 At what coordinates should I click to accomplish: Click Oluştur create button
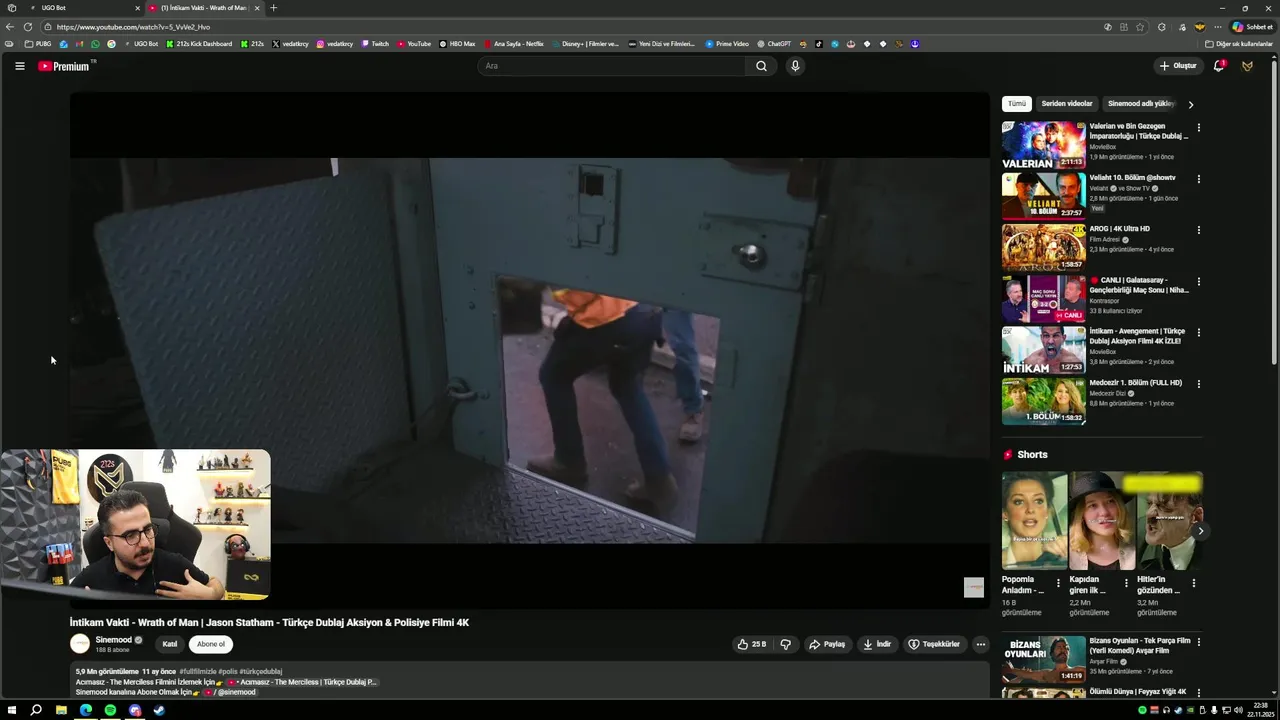coord(1178,66)
